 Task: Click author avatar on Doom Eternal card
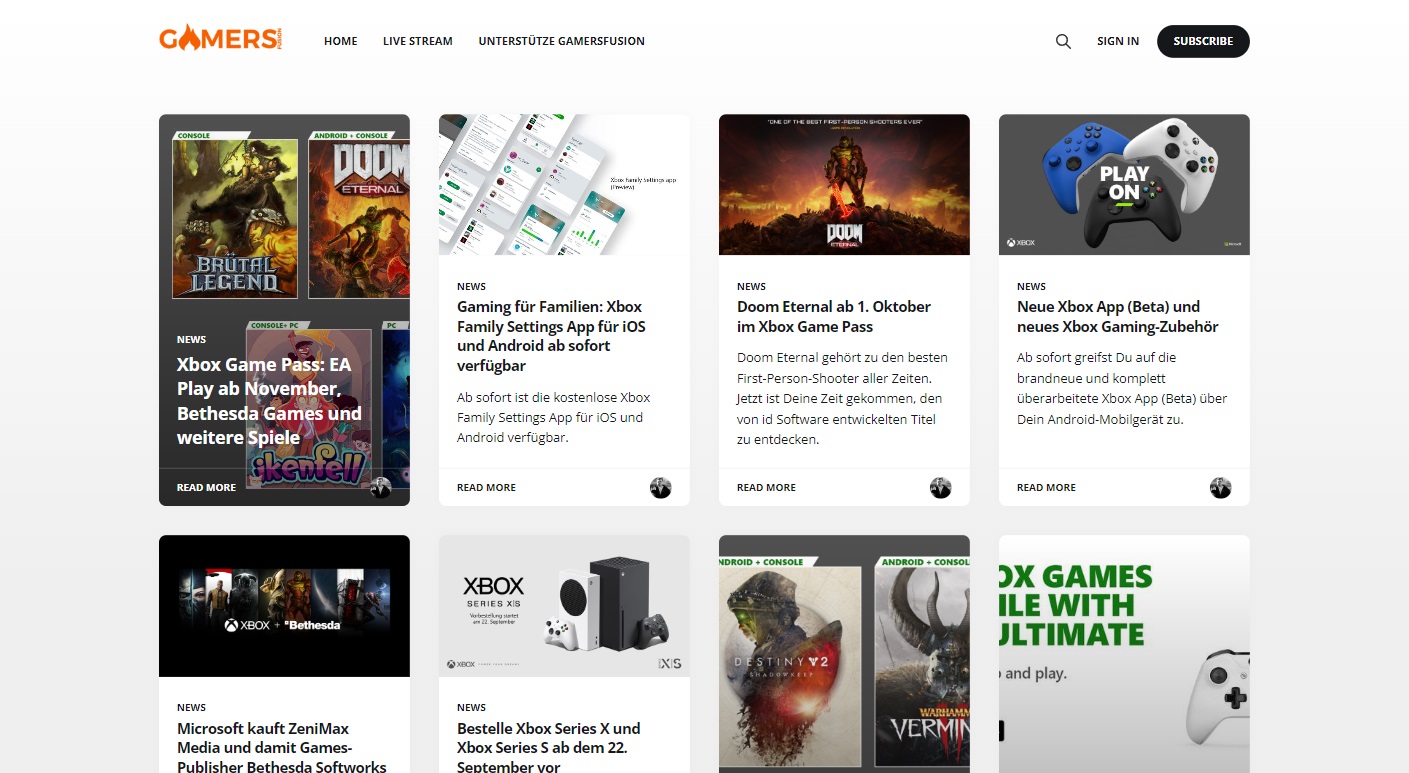point(940,488)
